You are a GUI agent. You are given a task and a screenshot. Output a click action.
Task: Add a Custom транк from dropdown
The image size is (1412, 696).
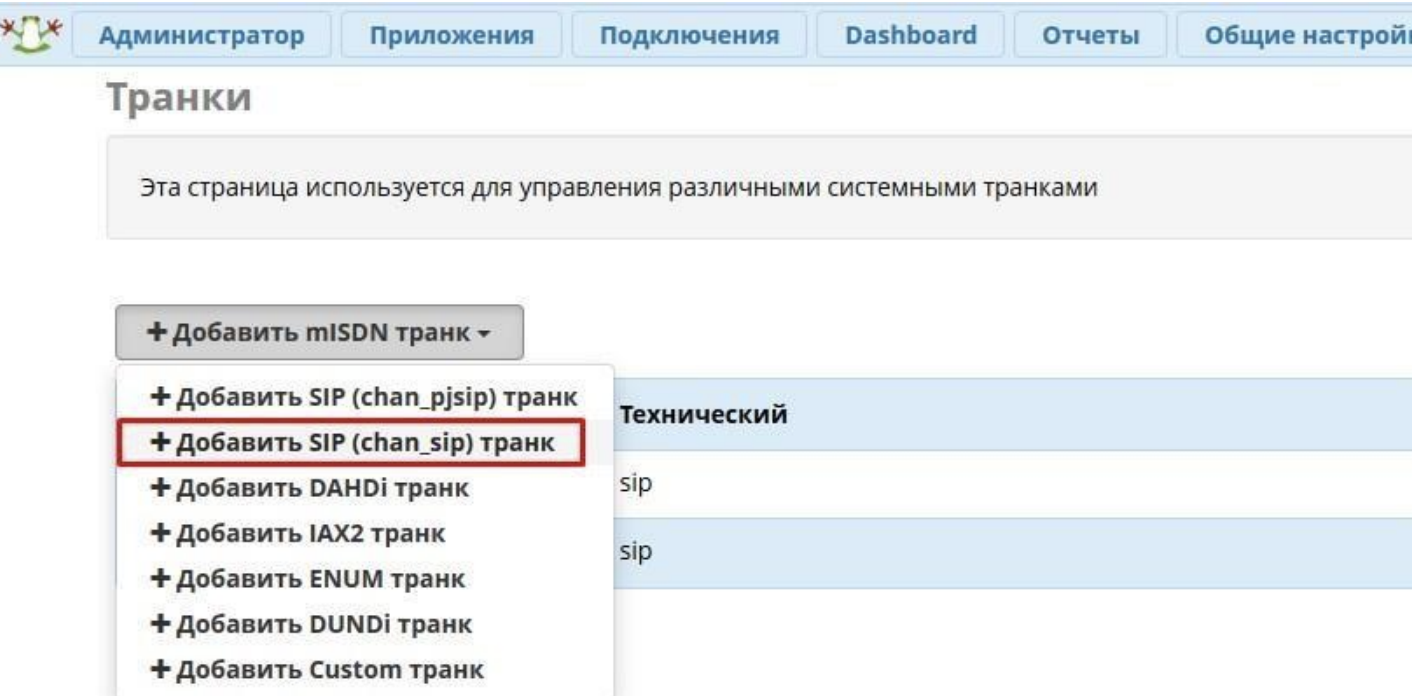(x=316, y=670)
